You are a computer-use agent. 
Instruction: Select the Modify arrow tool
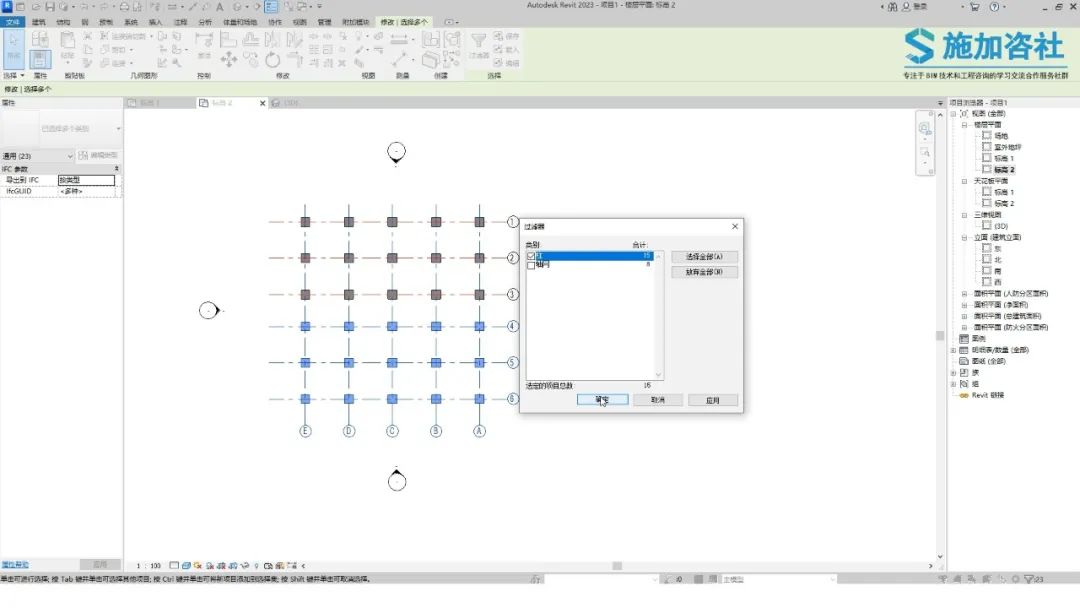13,48
